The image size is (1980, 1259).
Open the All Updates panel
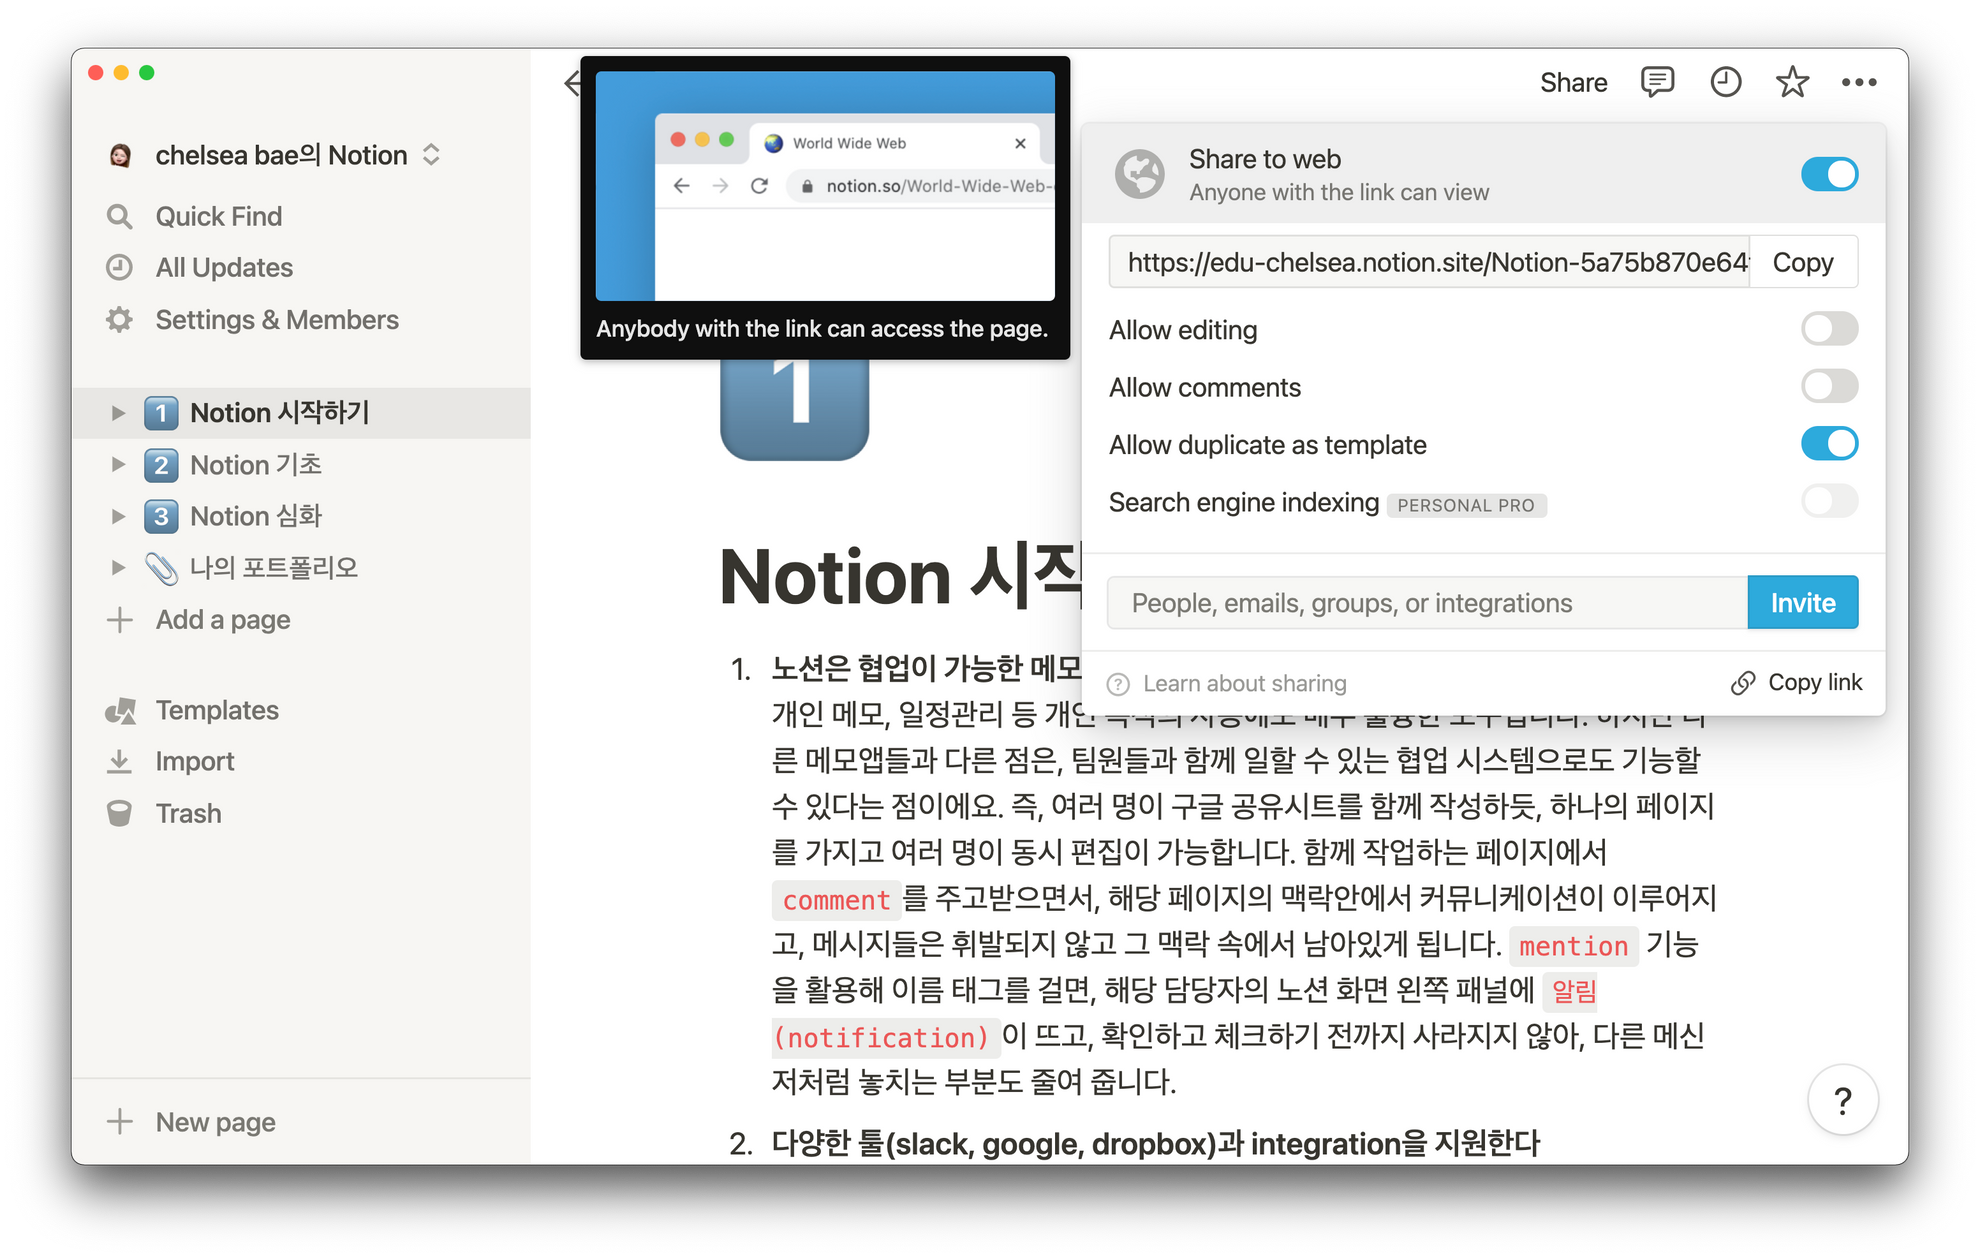[x=224, y=268]
